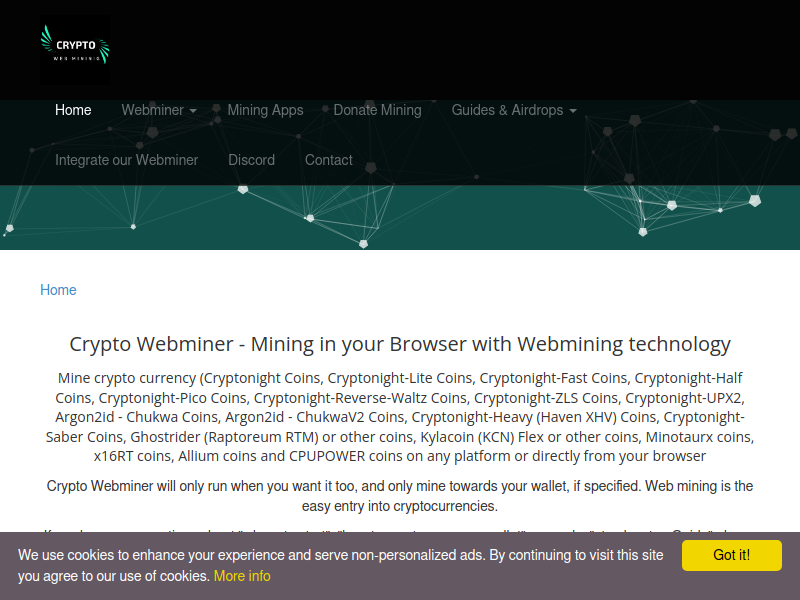Select the Crypto Webminer page heading
Image resolution: width=800 pixels, height=600 pixels.
400,344
